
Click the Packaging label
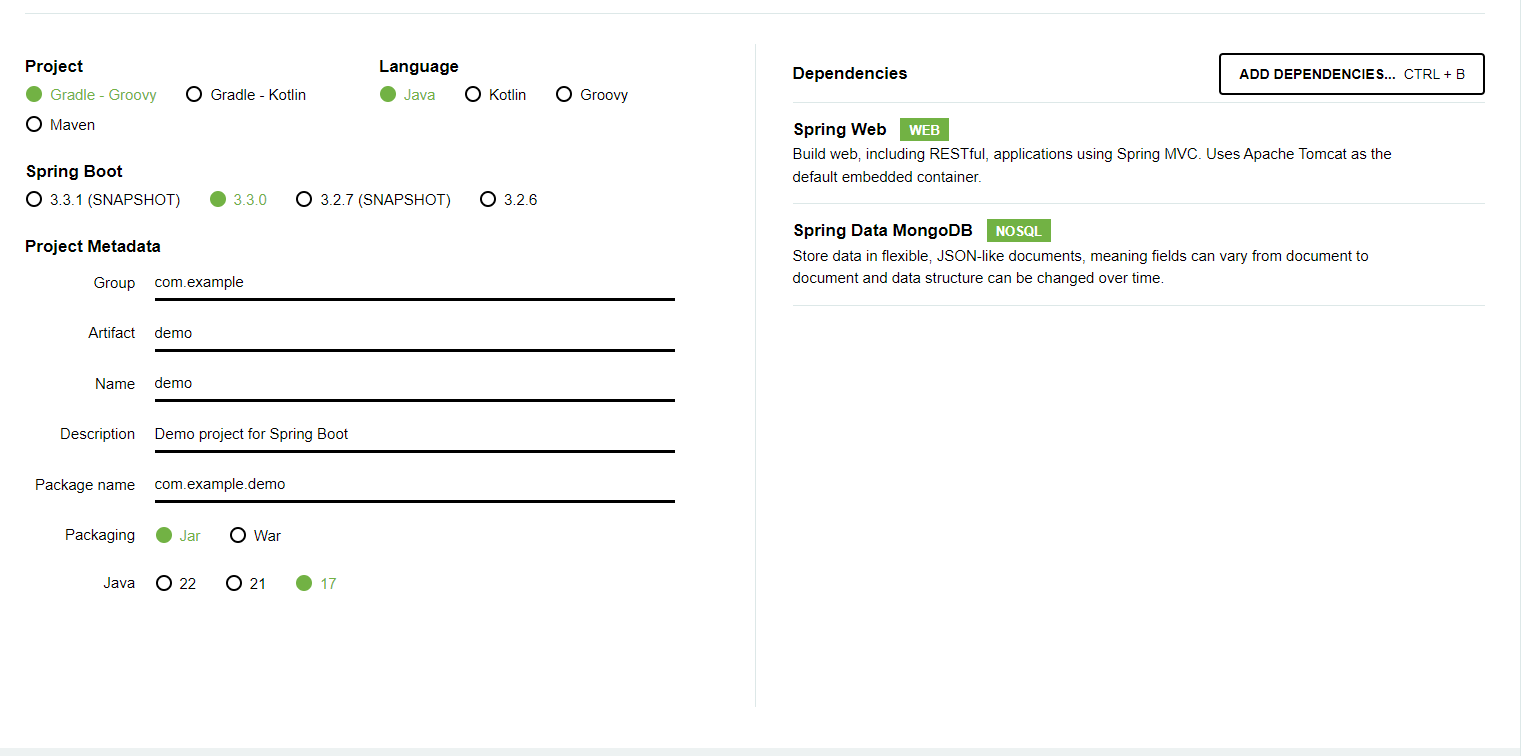pyautogui.click(x=100, y=535)
